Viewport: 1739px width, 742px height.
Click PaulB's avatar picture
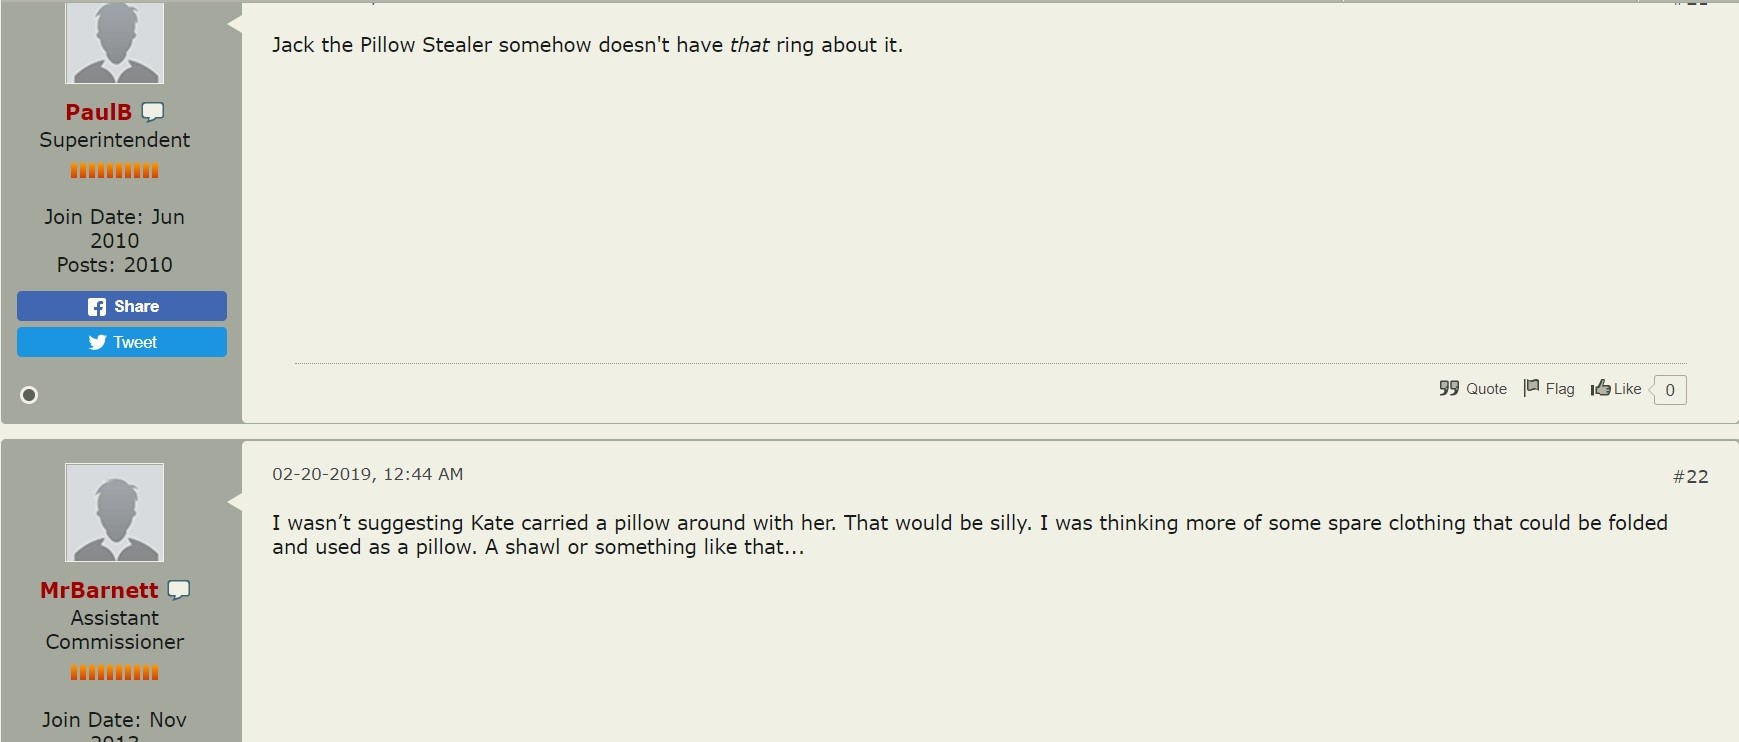point(114,43)
